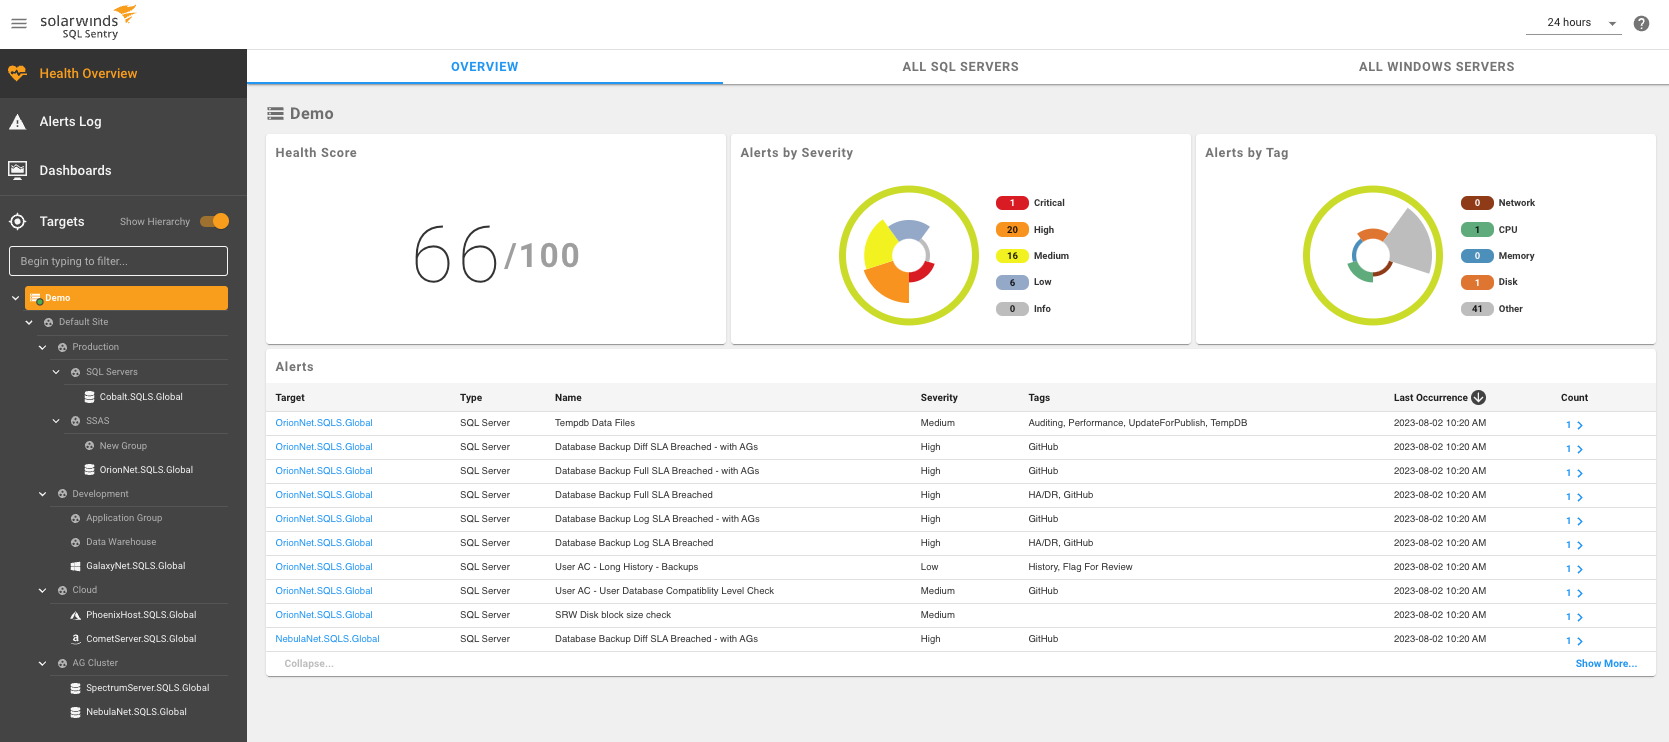Open OrionNet.SQLS.Global link for Long History Backups
Screen dimensions: 1669x742
click(x=324, y=567)
